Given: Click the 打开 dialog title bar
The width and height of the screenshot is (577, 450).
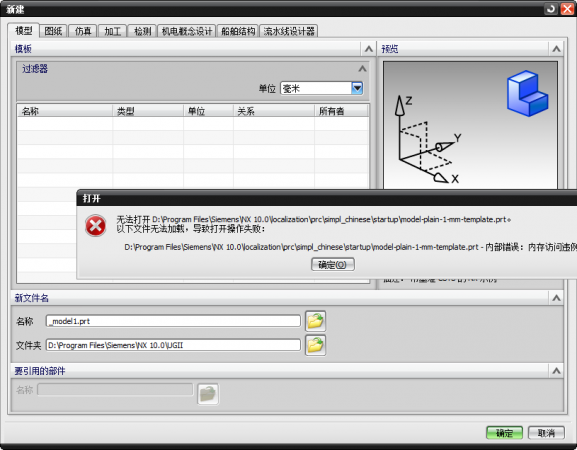Looking at the screenshot, I should [x=327, y=199].
